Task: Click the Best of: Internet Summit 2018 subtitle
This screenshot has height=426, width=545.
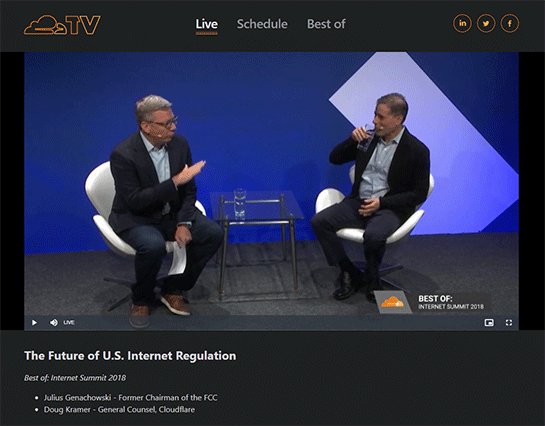Action: 75,378
